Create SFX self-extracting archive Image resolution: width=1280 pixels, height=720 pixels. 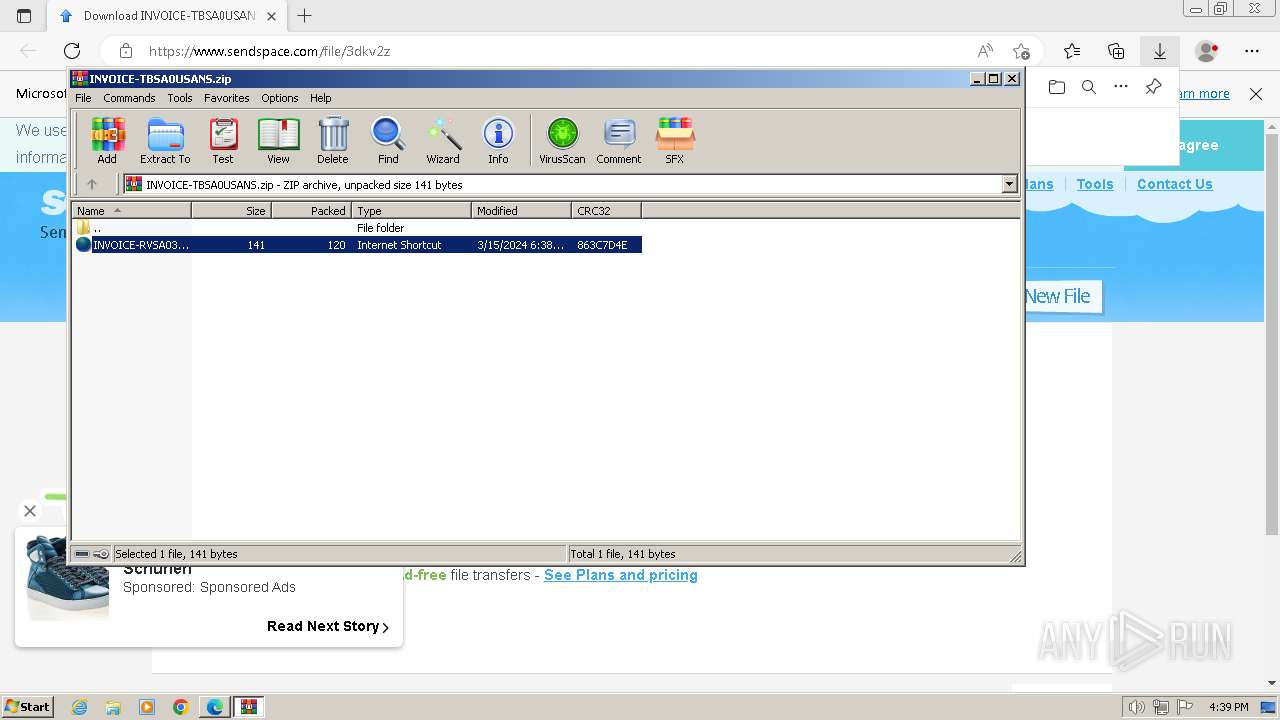(675, 140)
